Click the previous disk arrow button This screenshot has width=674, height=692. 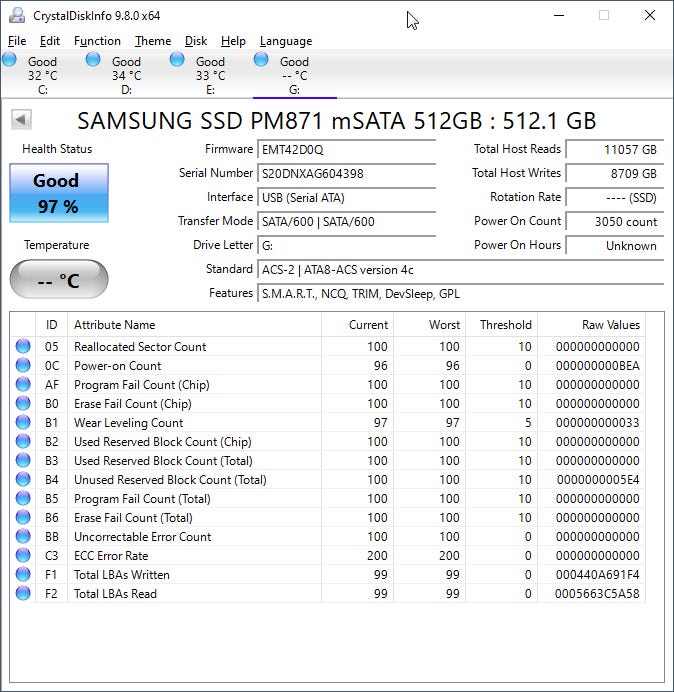pos(21,120)
